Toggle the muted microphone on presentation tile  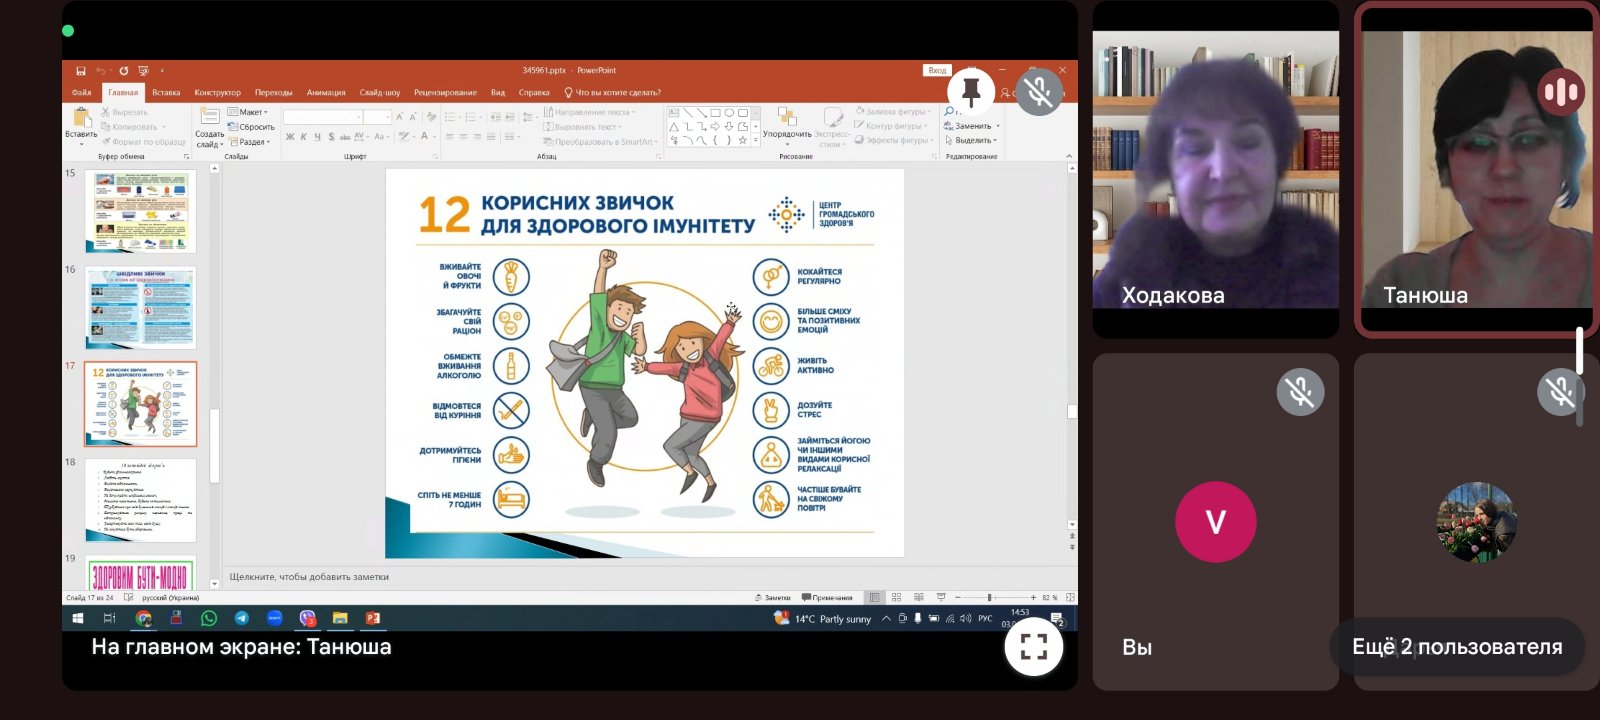[1039, 92]
